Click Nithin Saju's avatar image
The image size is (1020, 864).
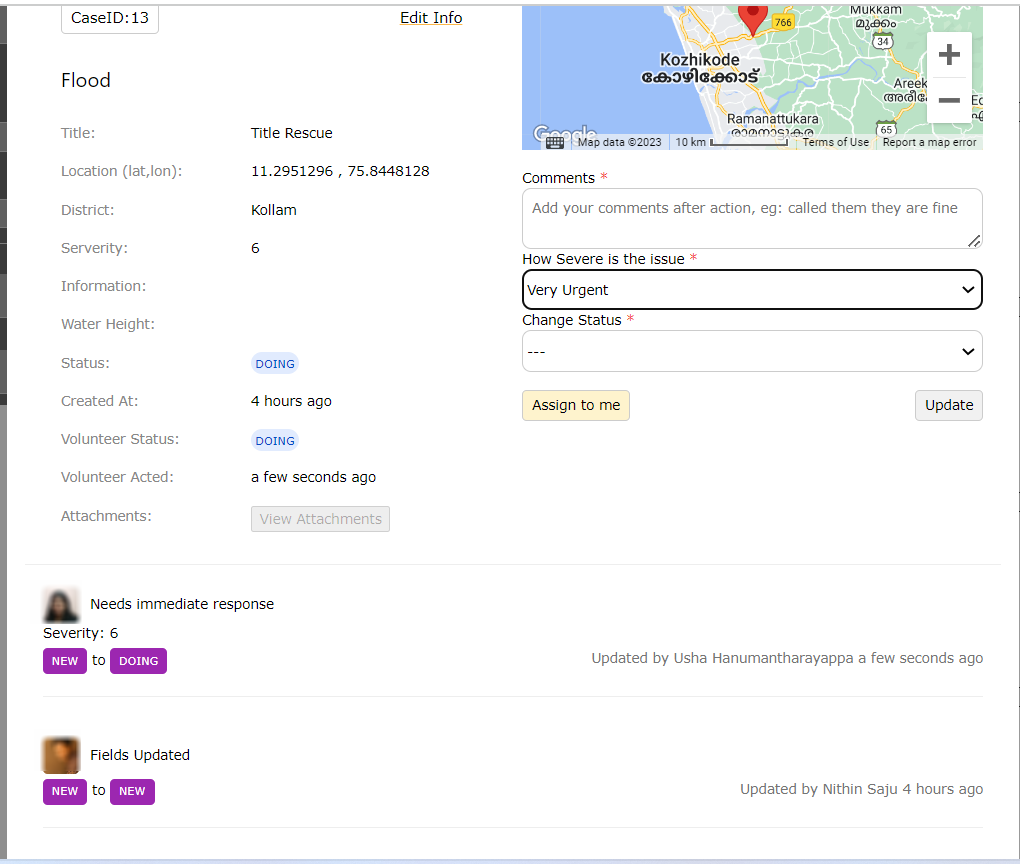click(61, 755)
